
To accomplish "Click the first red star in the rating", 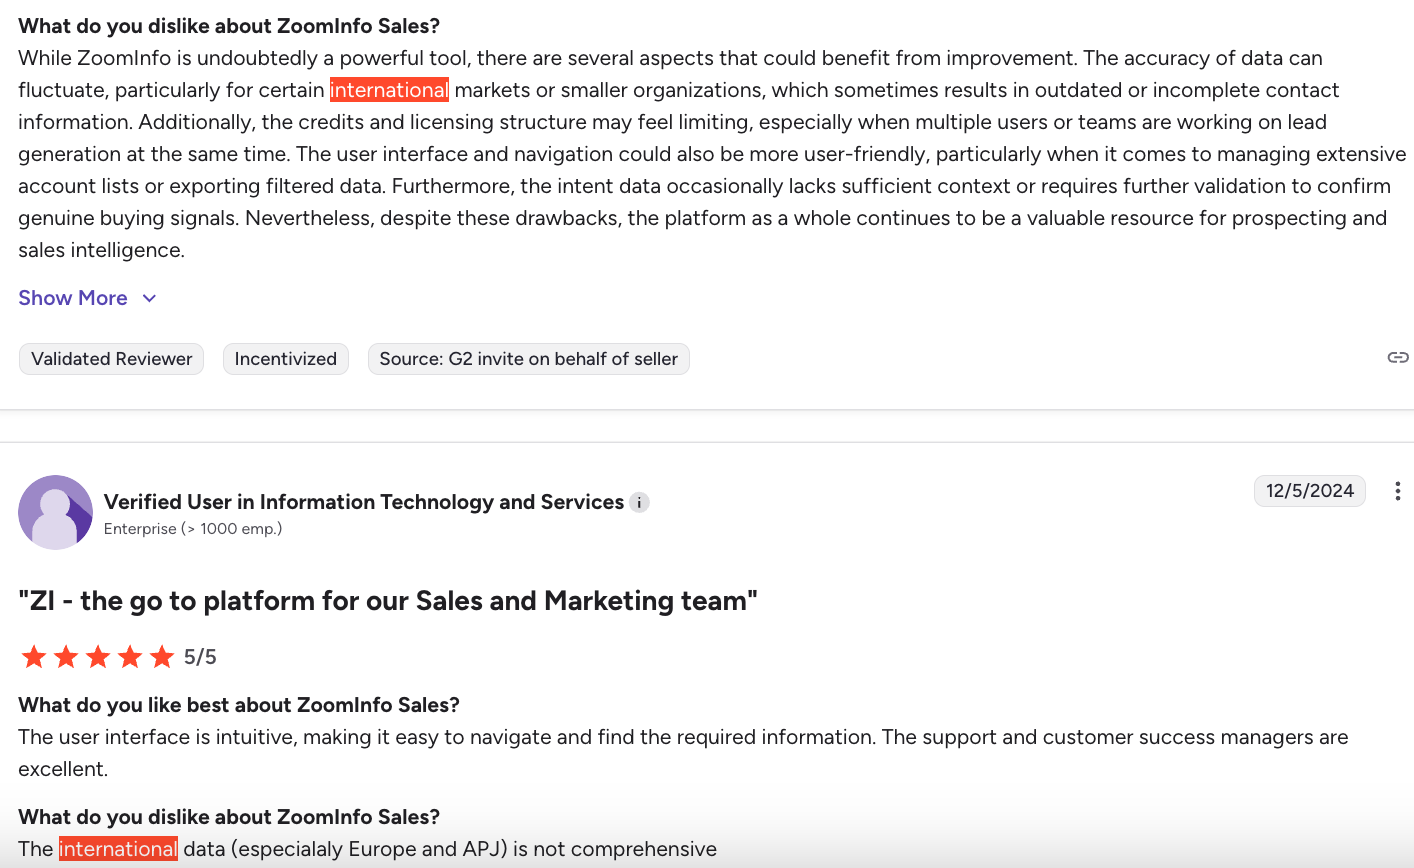I will pos(33,656).
